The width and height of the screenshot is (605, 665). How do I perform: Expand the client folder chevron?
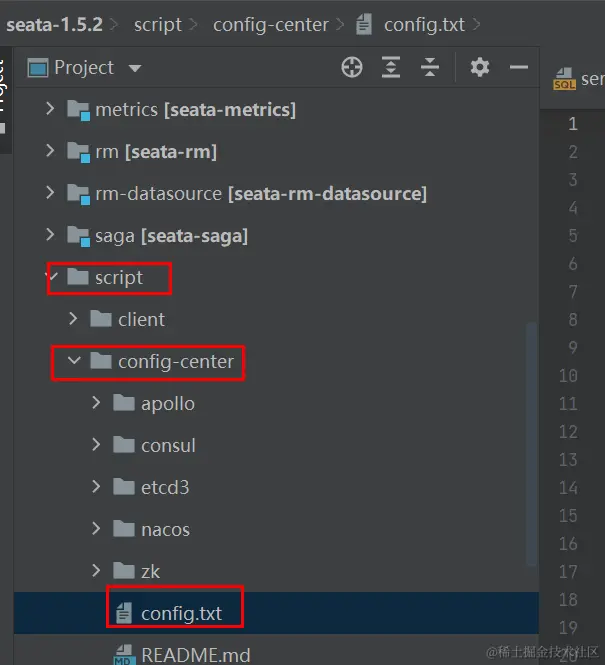tap(73, 319)
